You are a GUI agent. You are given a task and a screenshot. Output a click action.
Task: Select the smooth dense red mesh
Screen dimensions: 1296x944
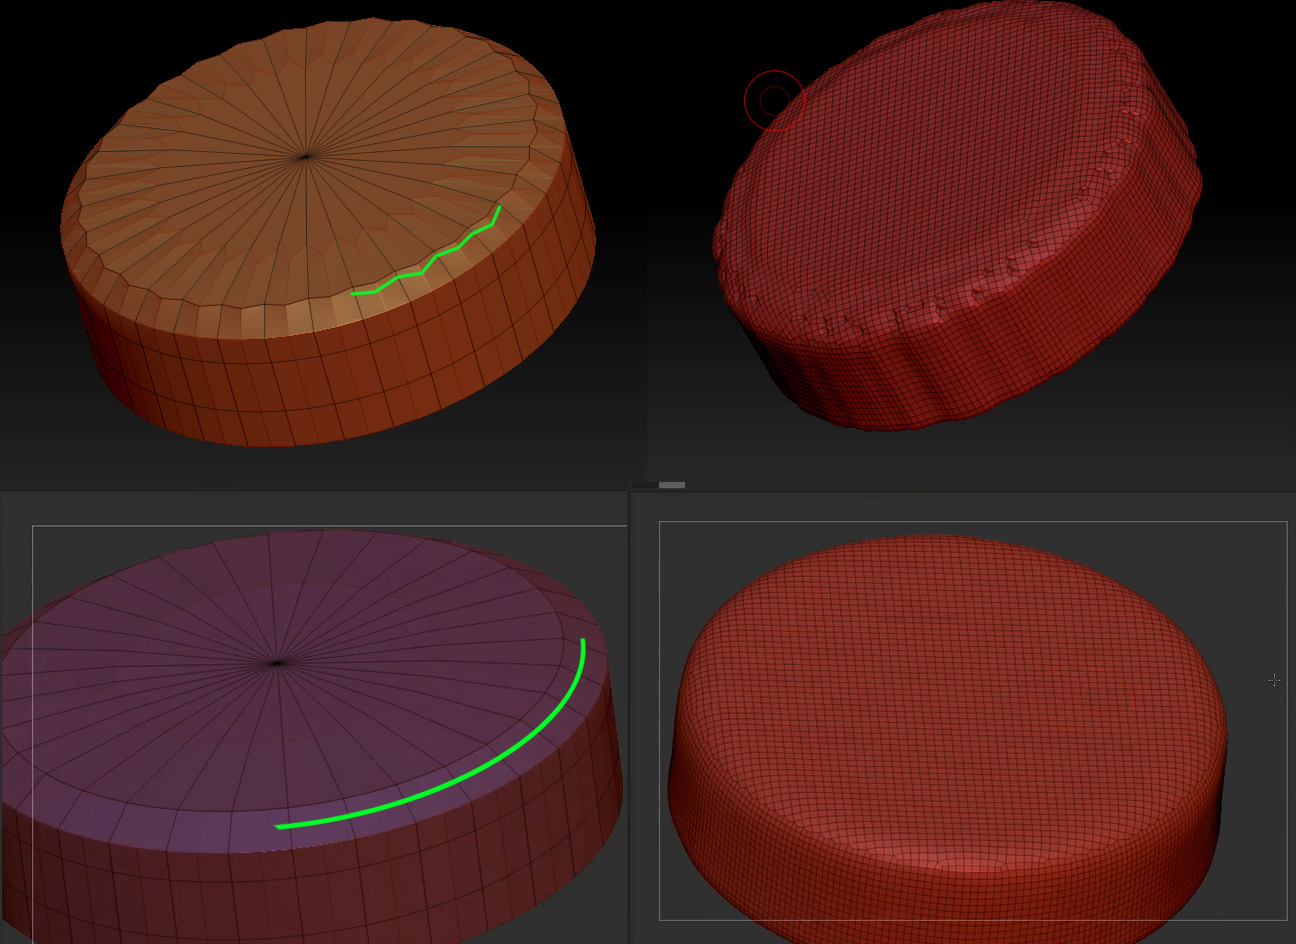tap(947, 740)
